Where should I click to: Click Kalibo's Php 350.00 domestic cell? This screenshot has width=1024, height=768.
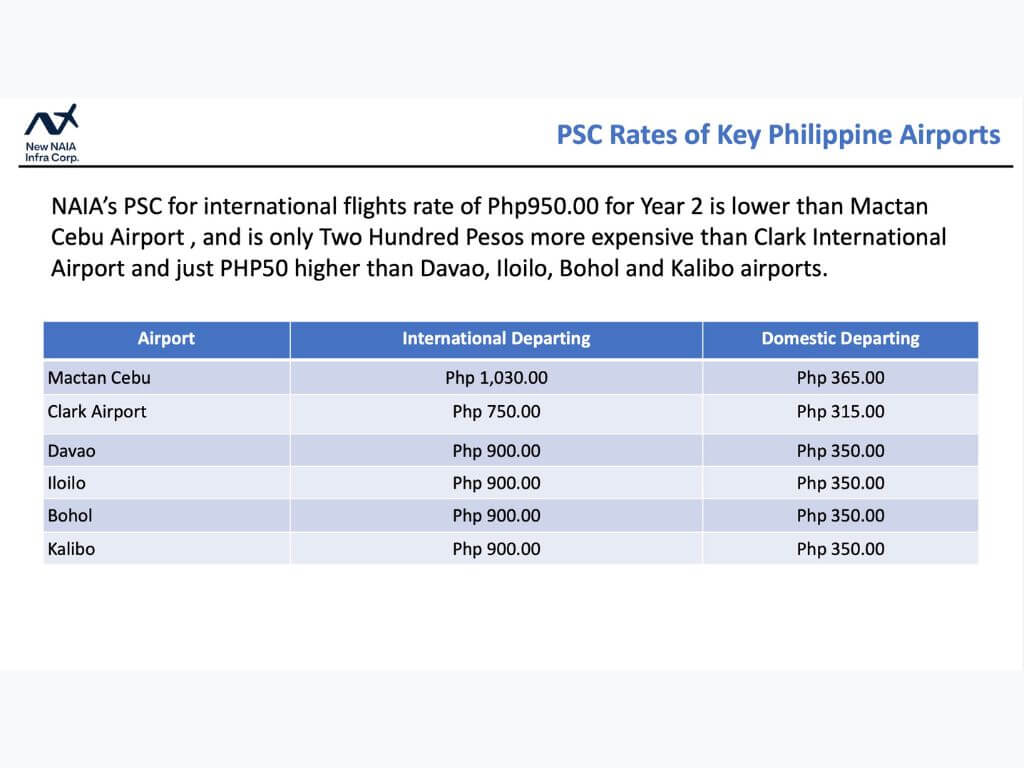pos(840,549)
